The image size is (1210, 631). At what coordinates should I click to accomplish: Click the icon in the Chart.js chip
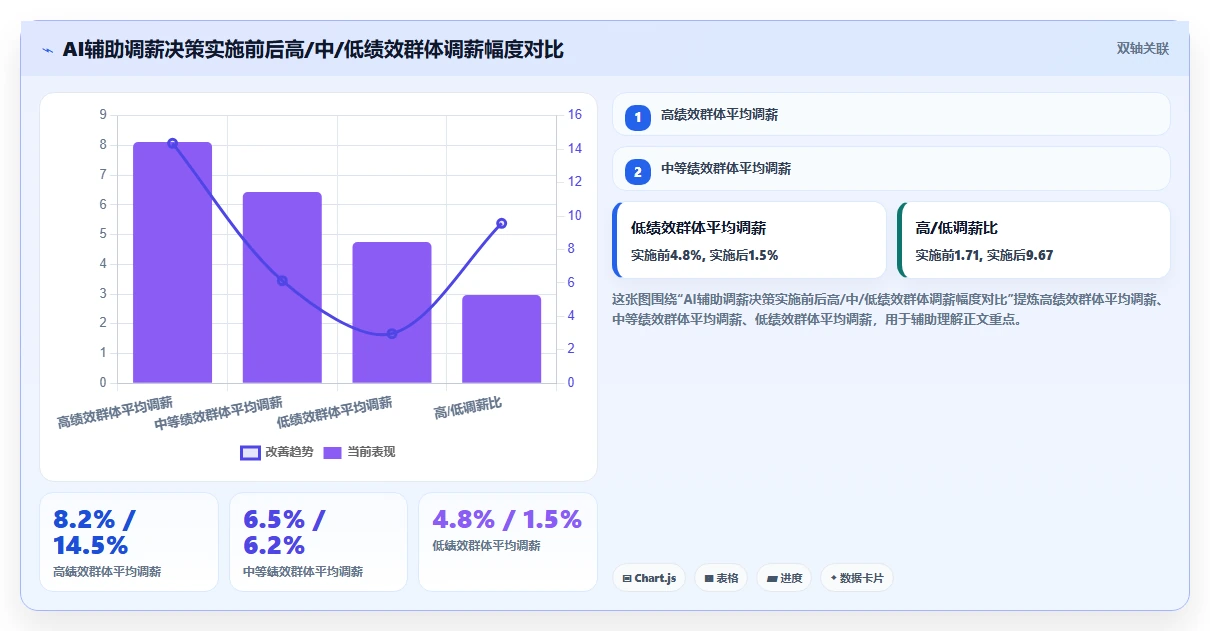(x=627, y=578)
